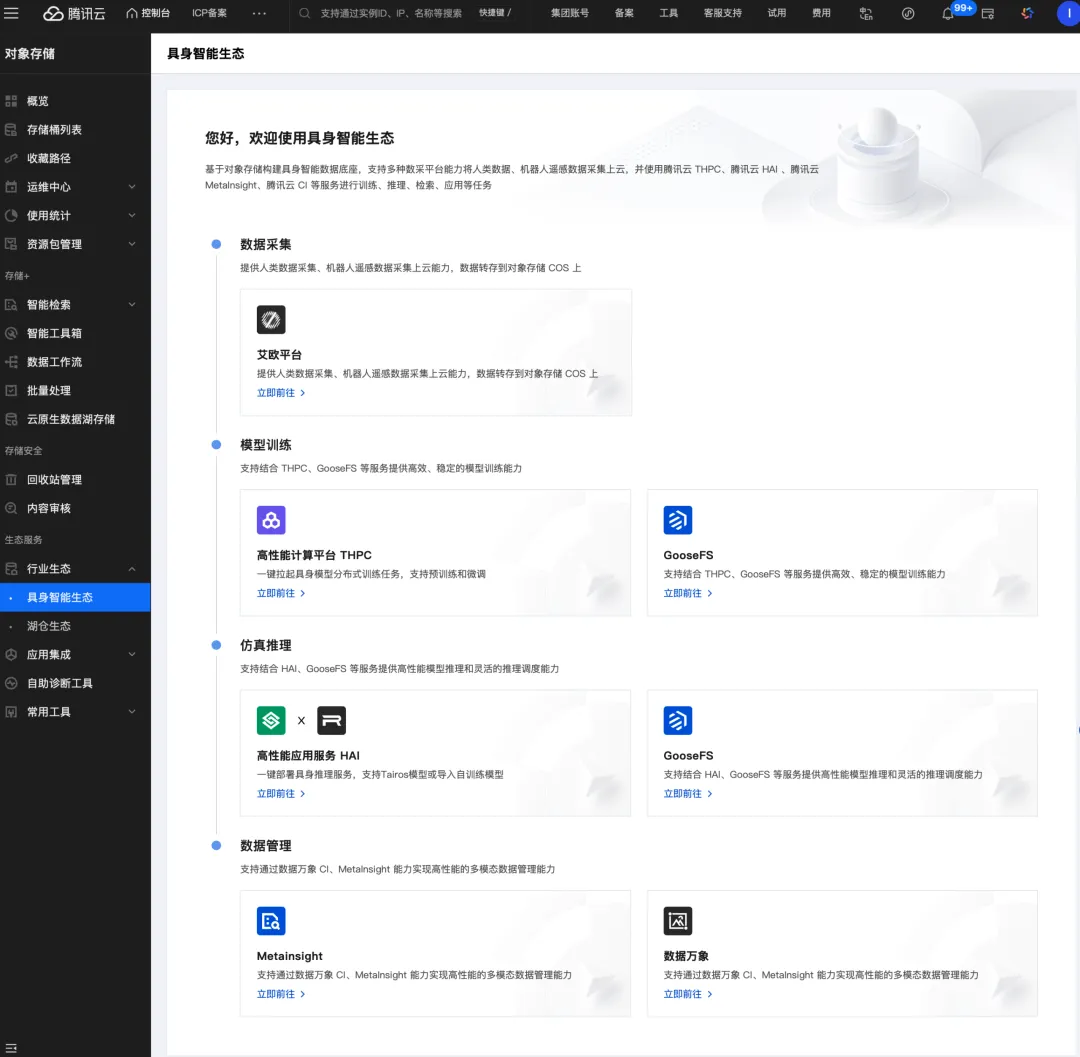
Task: Open the 控制台 home link
Action: (x=148, y=13)
